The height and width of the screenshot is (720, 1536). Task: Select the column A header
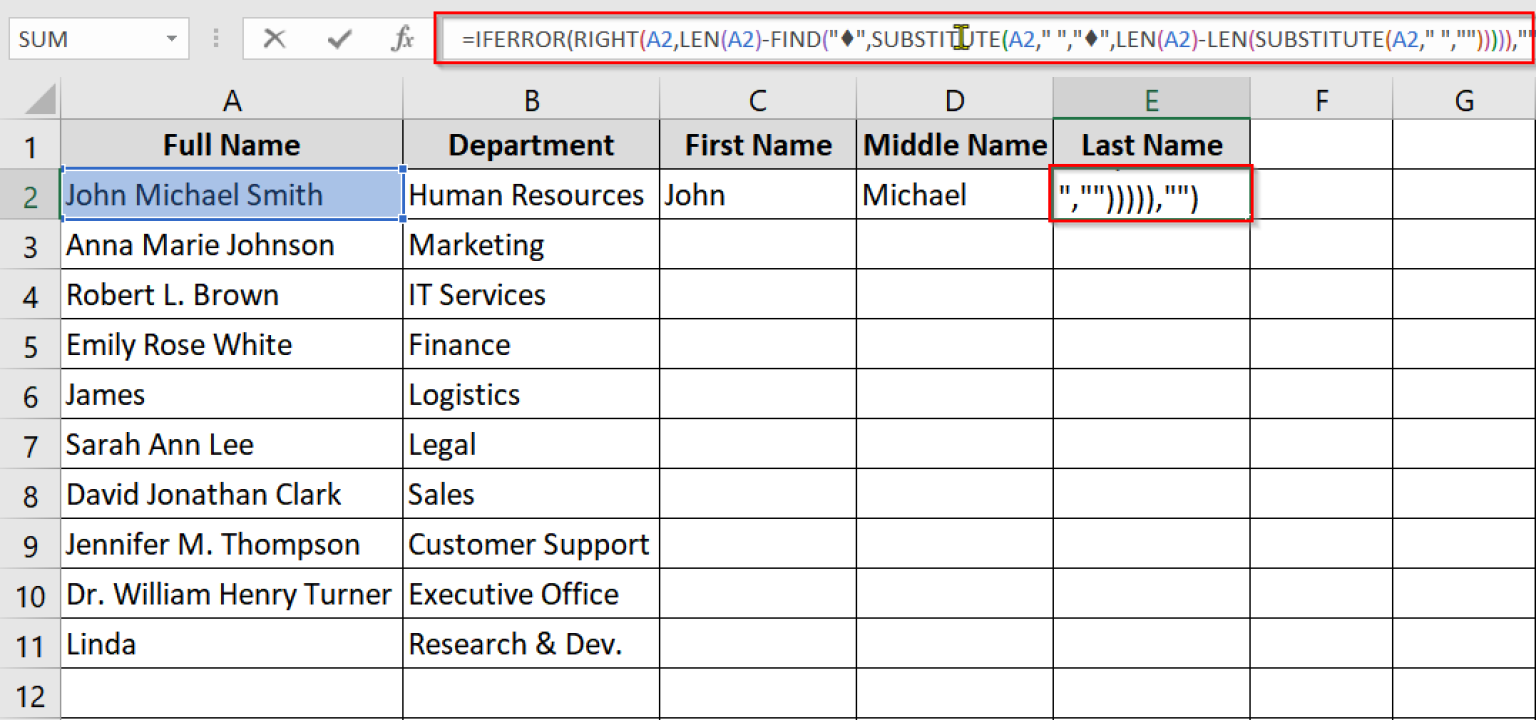[x=232, y=99]
